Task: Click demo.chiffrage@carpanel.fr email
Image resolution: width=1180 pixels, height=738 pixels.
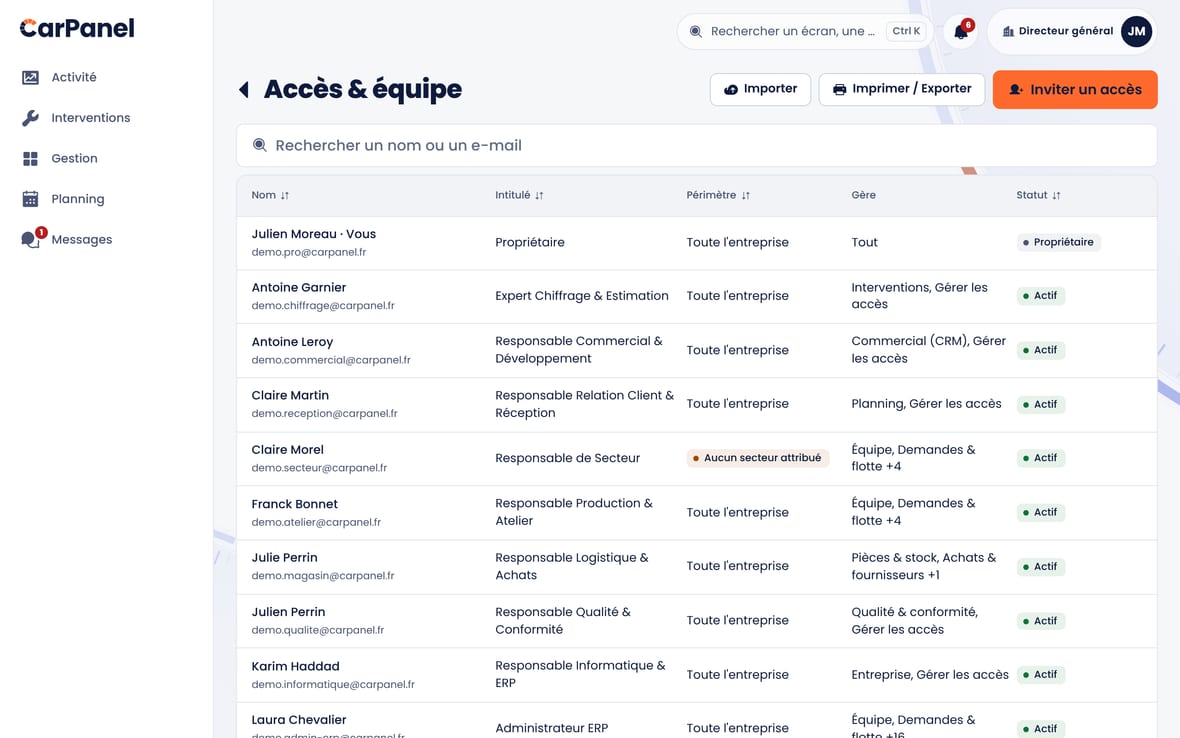Action: [x=323, y=306]
